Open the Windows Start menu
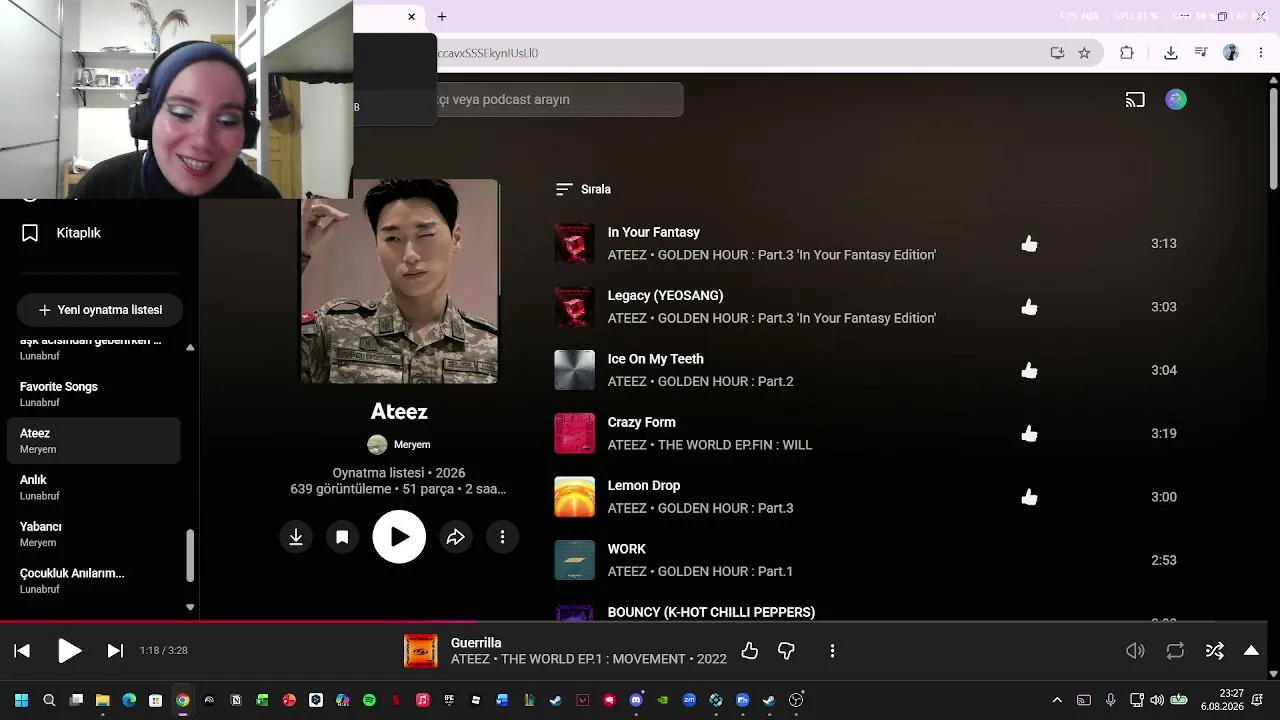This screenshot has width=1280, height=720. coord(22,701)
